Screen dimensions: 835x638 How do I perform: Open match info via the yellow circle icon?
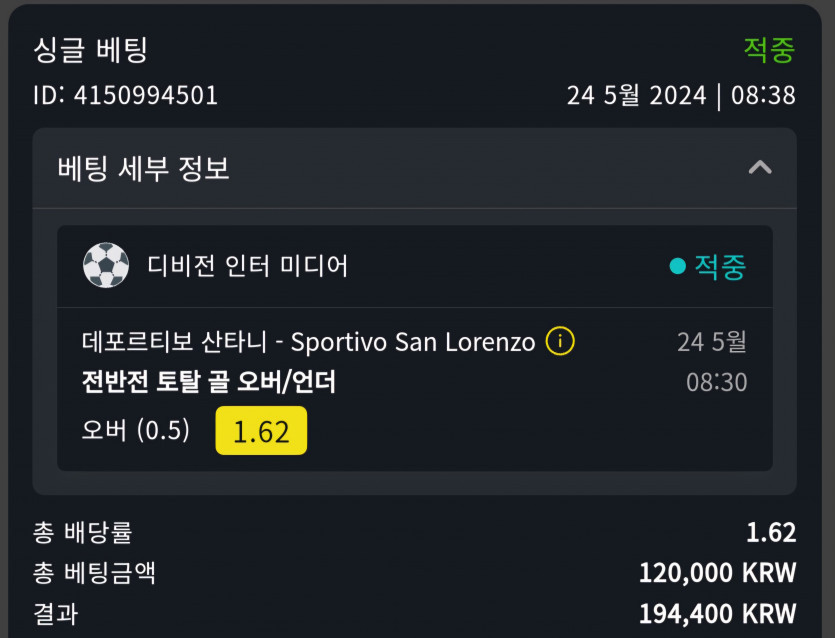point(560,342)
